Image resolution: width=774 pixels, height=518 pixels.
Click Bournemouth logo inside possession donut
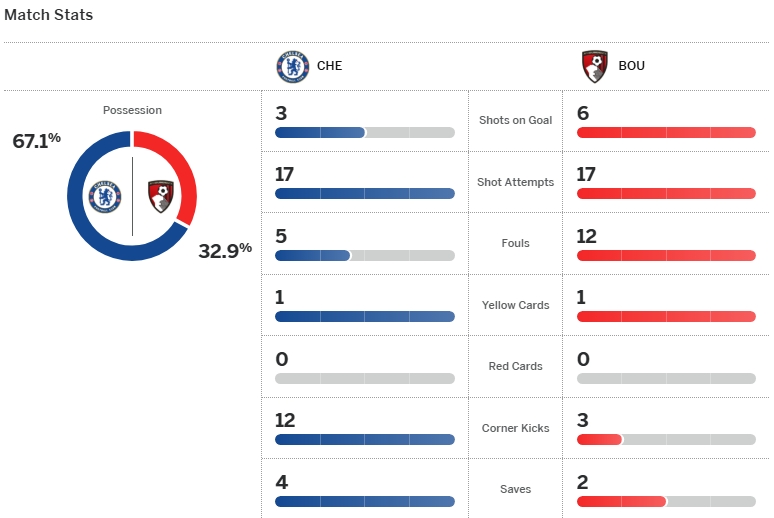coord(160,195)
